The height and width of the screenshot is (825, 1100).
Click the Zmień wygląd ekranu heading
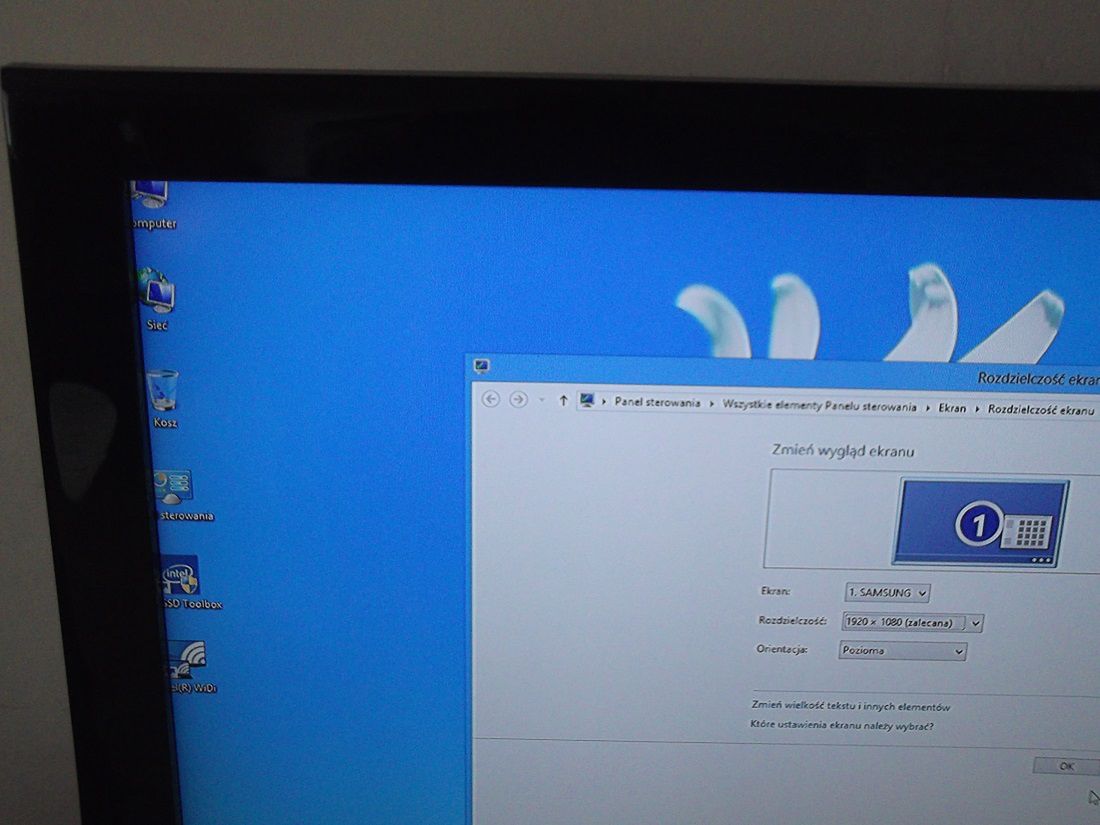coord(843,451)
